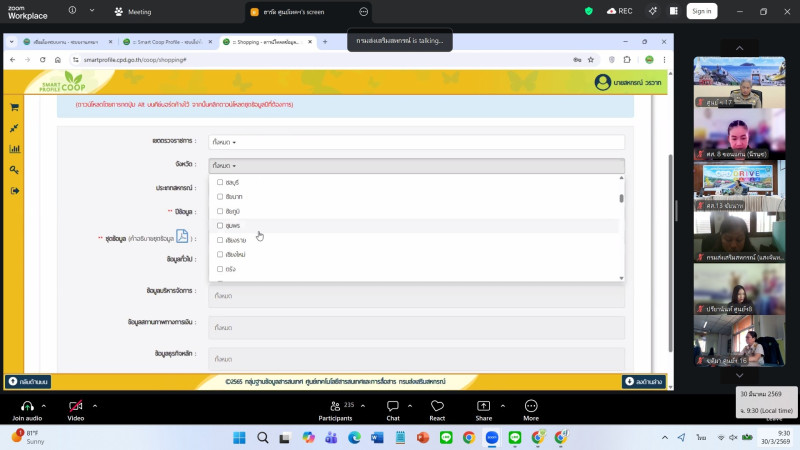Open a new browser tab

point(324,42)
